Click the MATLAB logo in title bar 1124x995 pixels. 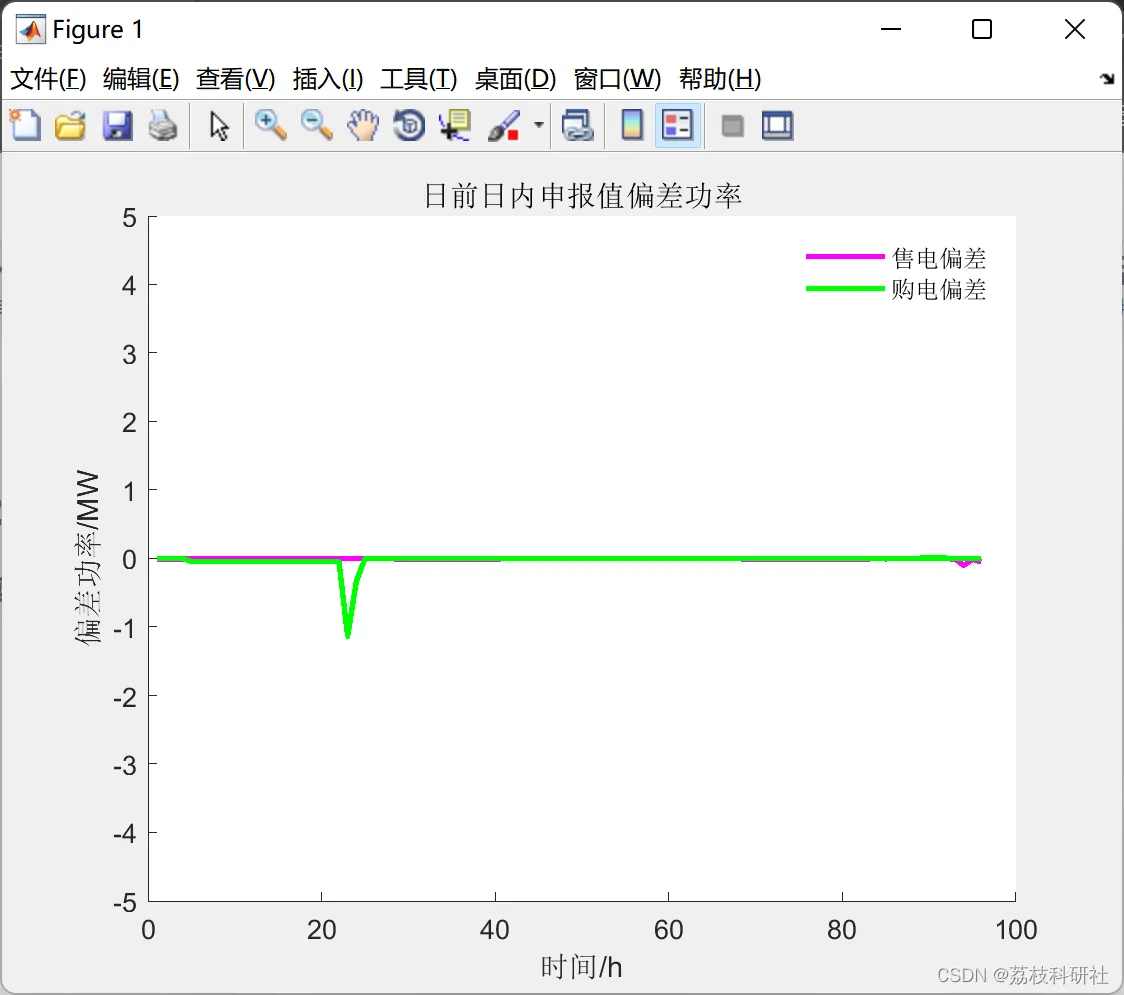tap(30, 29)
